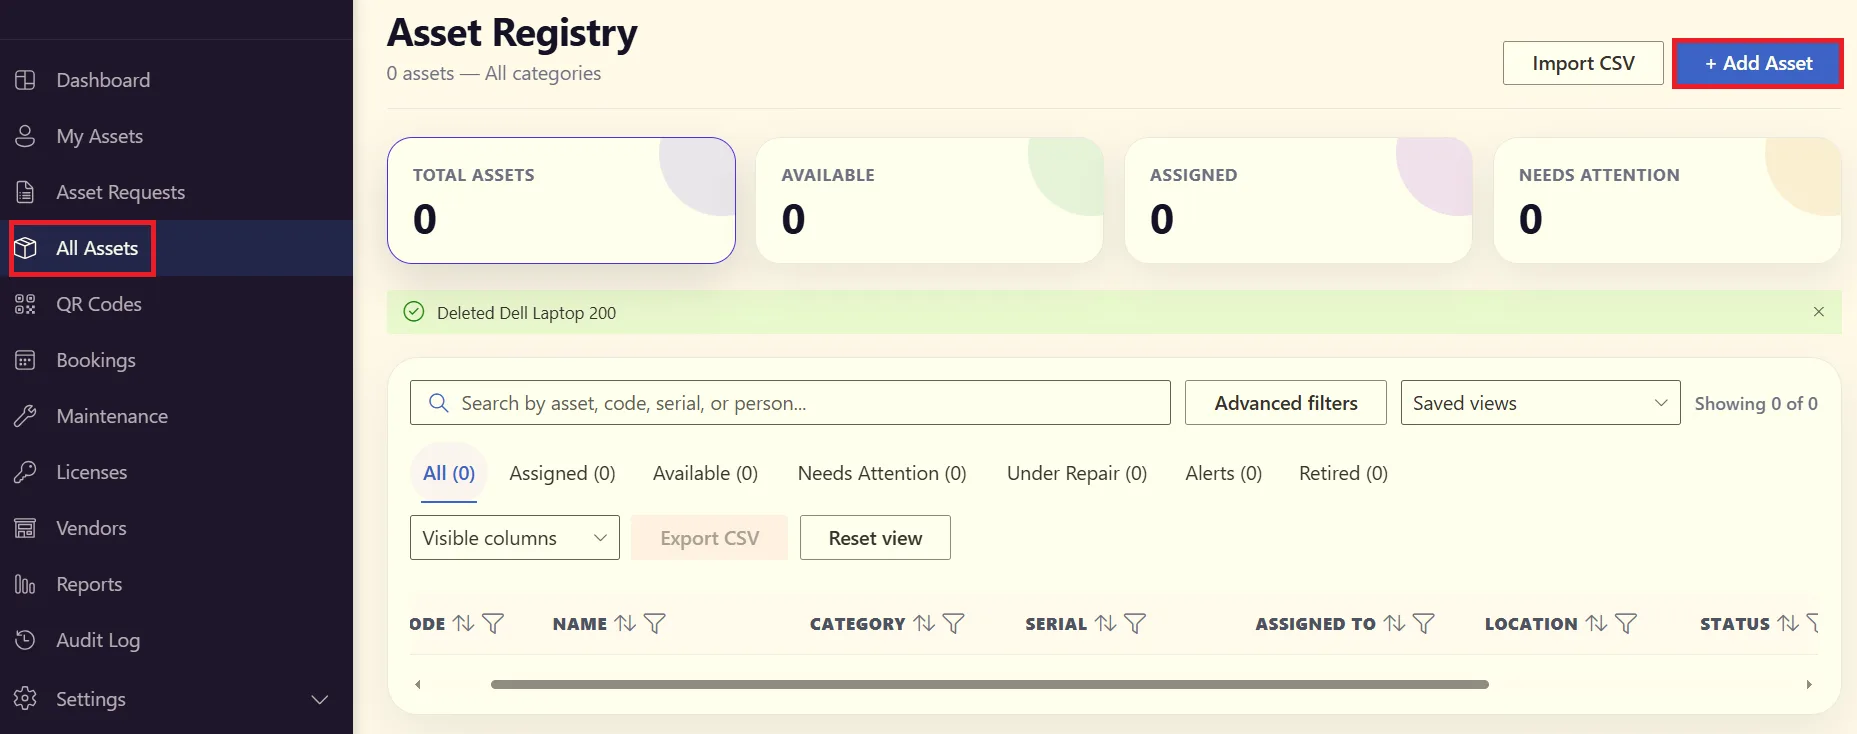Select the Needs Attention summary card
The width and height of the screenshot is (1857, 734).
[1667, 200]
